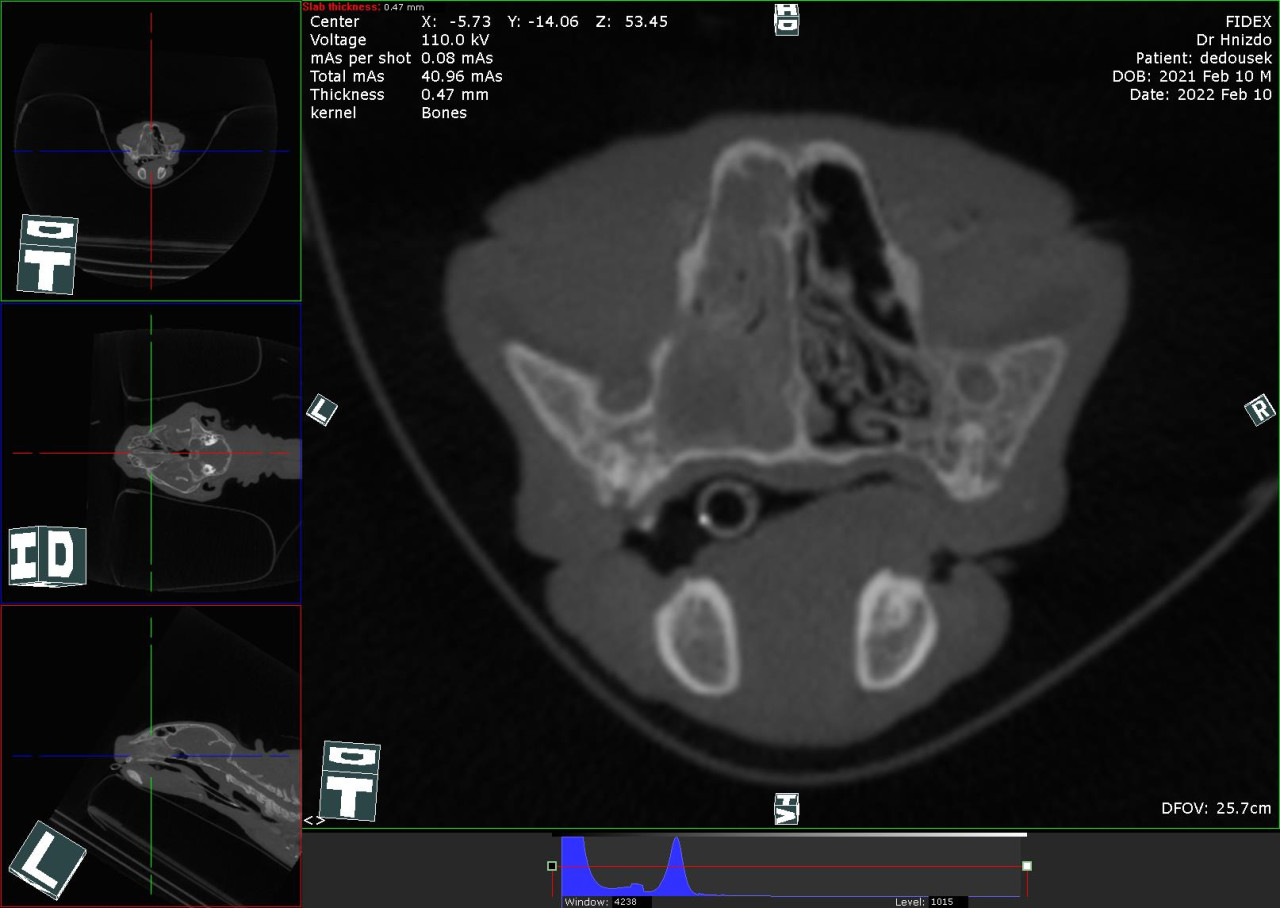Image resolution: width=1280 pixels, height=908 pixels.
Task: Click the L orientation cube in sagittal thumbnail
Action: coord(47,859)
